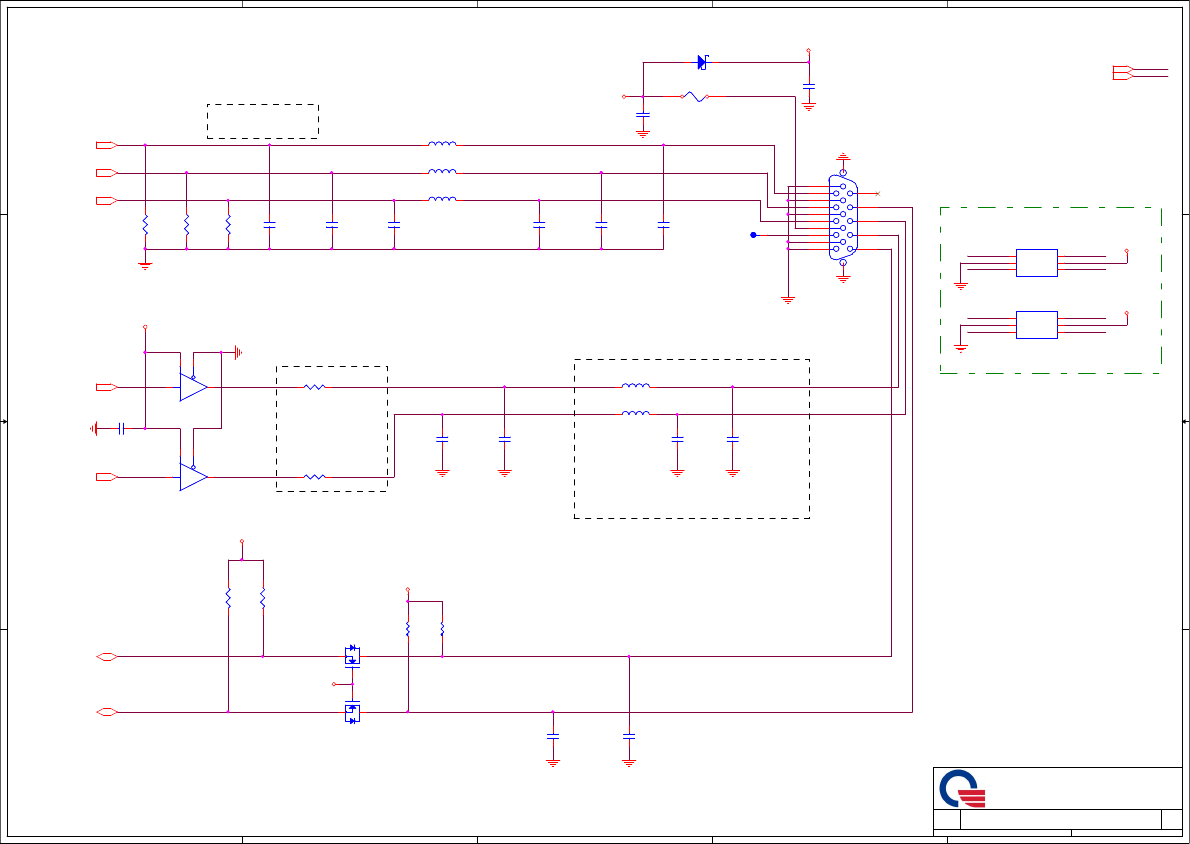Select the lower MOSFET transistor symbol
The height and width of the screenshot is (844, 1190).
coord(352,713)
